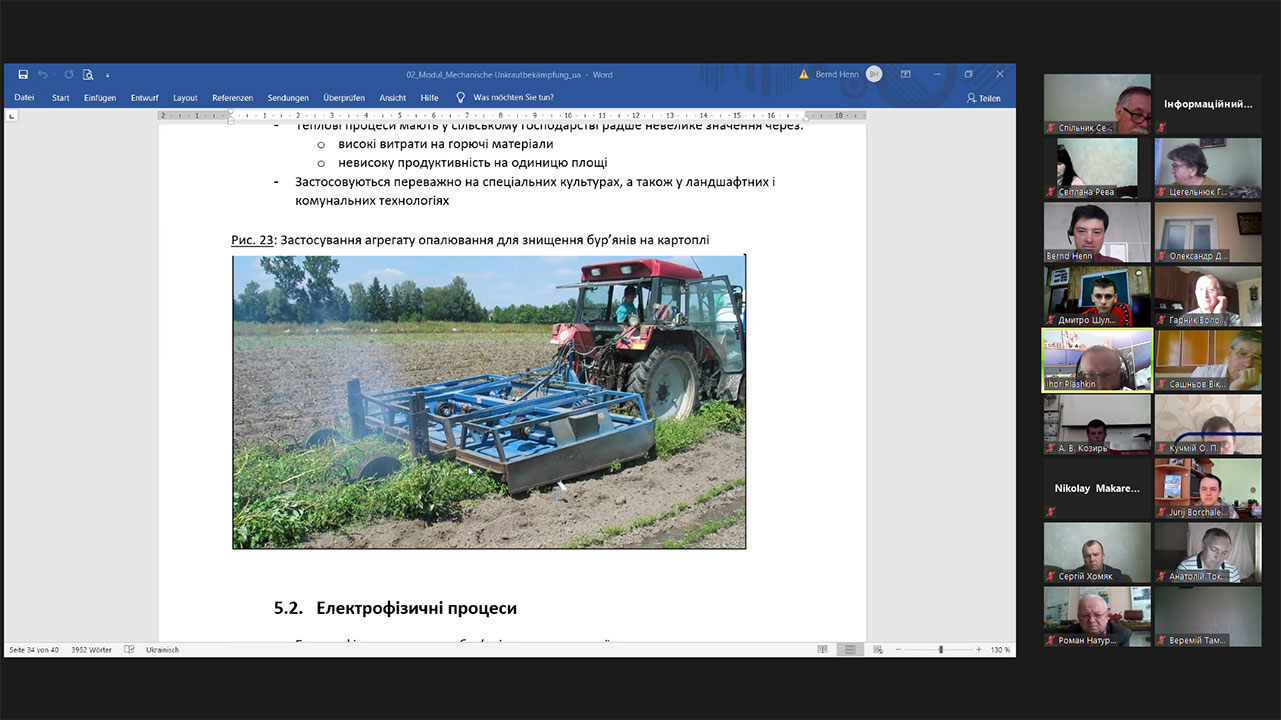Change the language via 'Ukrainisch' in status bar
The height and width of the screenshot is (720, 1281).
point(163,650)
